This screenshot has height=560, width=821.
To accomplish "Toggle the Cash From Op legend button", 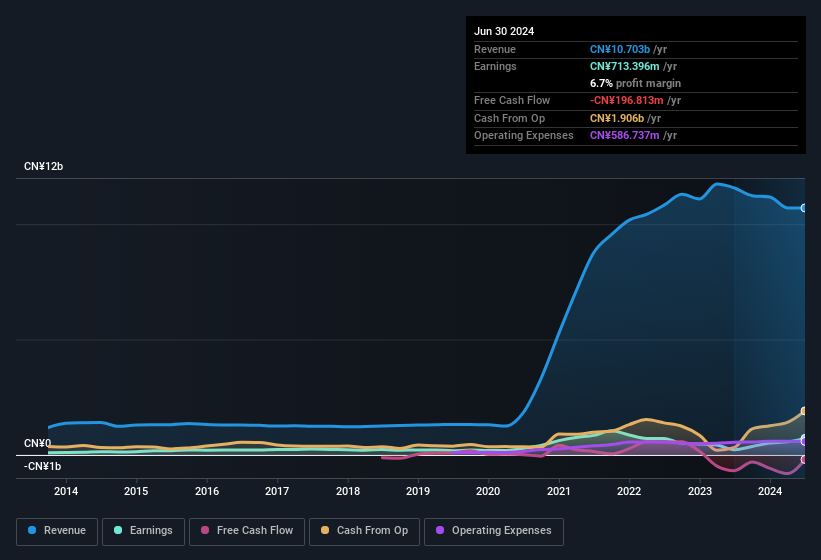I will click(364, 531).
